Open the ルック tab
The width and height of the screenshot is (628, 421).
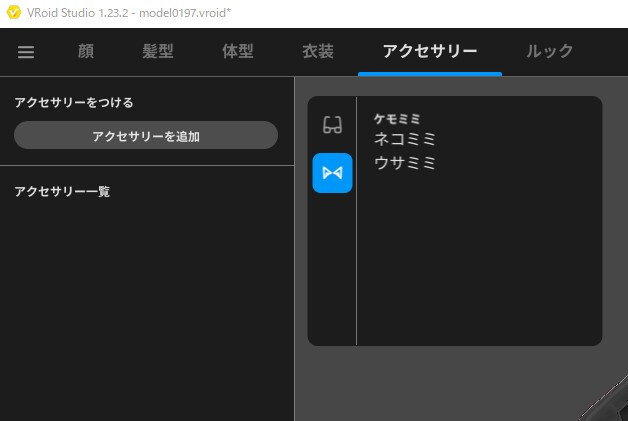(x=550, y=52)
